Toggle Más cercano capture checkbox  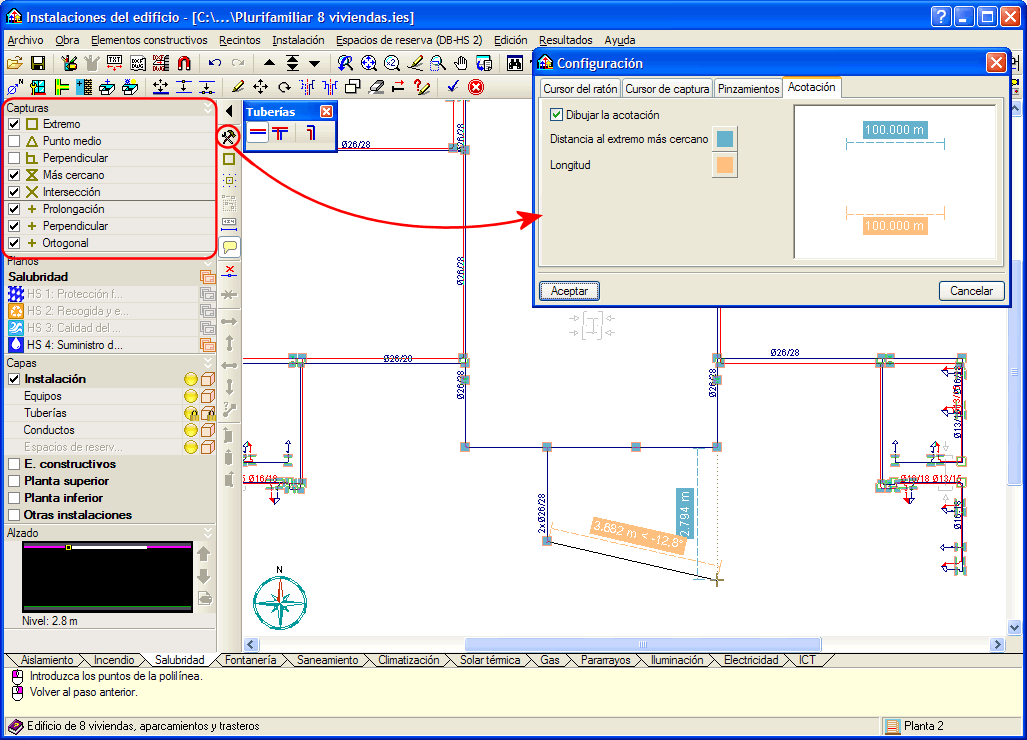[14, 175]
